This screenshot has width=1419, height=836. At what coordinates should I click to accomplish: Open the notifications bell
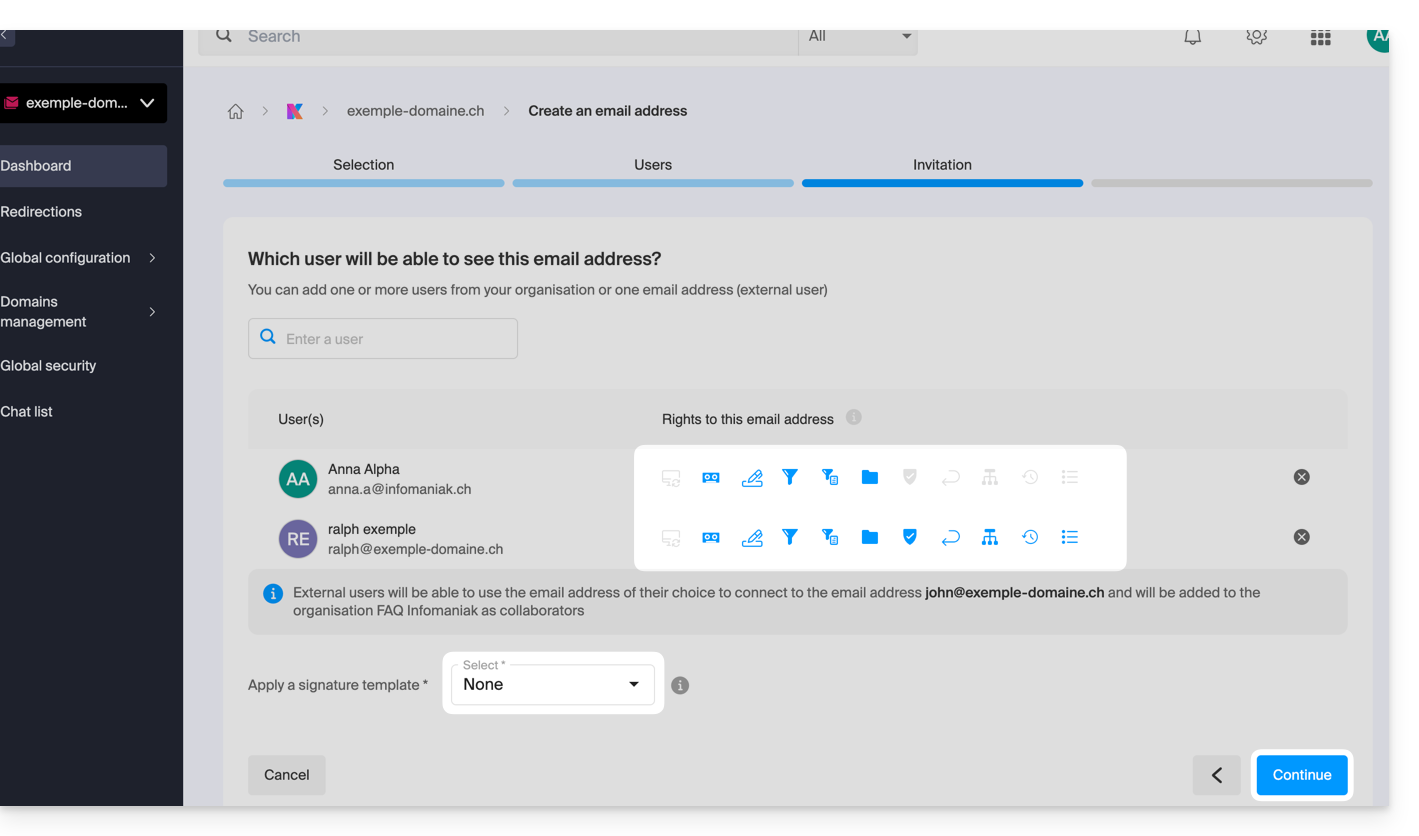1192,37
